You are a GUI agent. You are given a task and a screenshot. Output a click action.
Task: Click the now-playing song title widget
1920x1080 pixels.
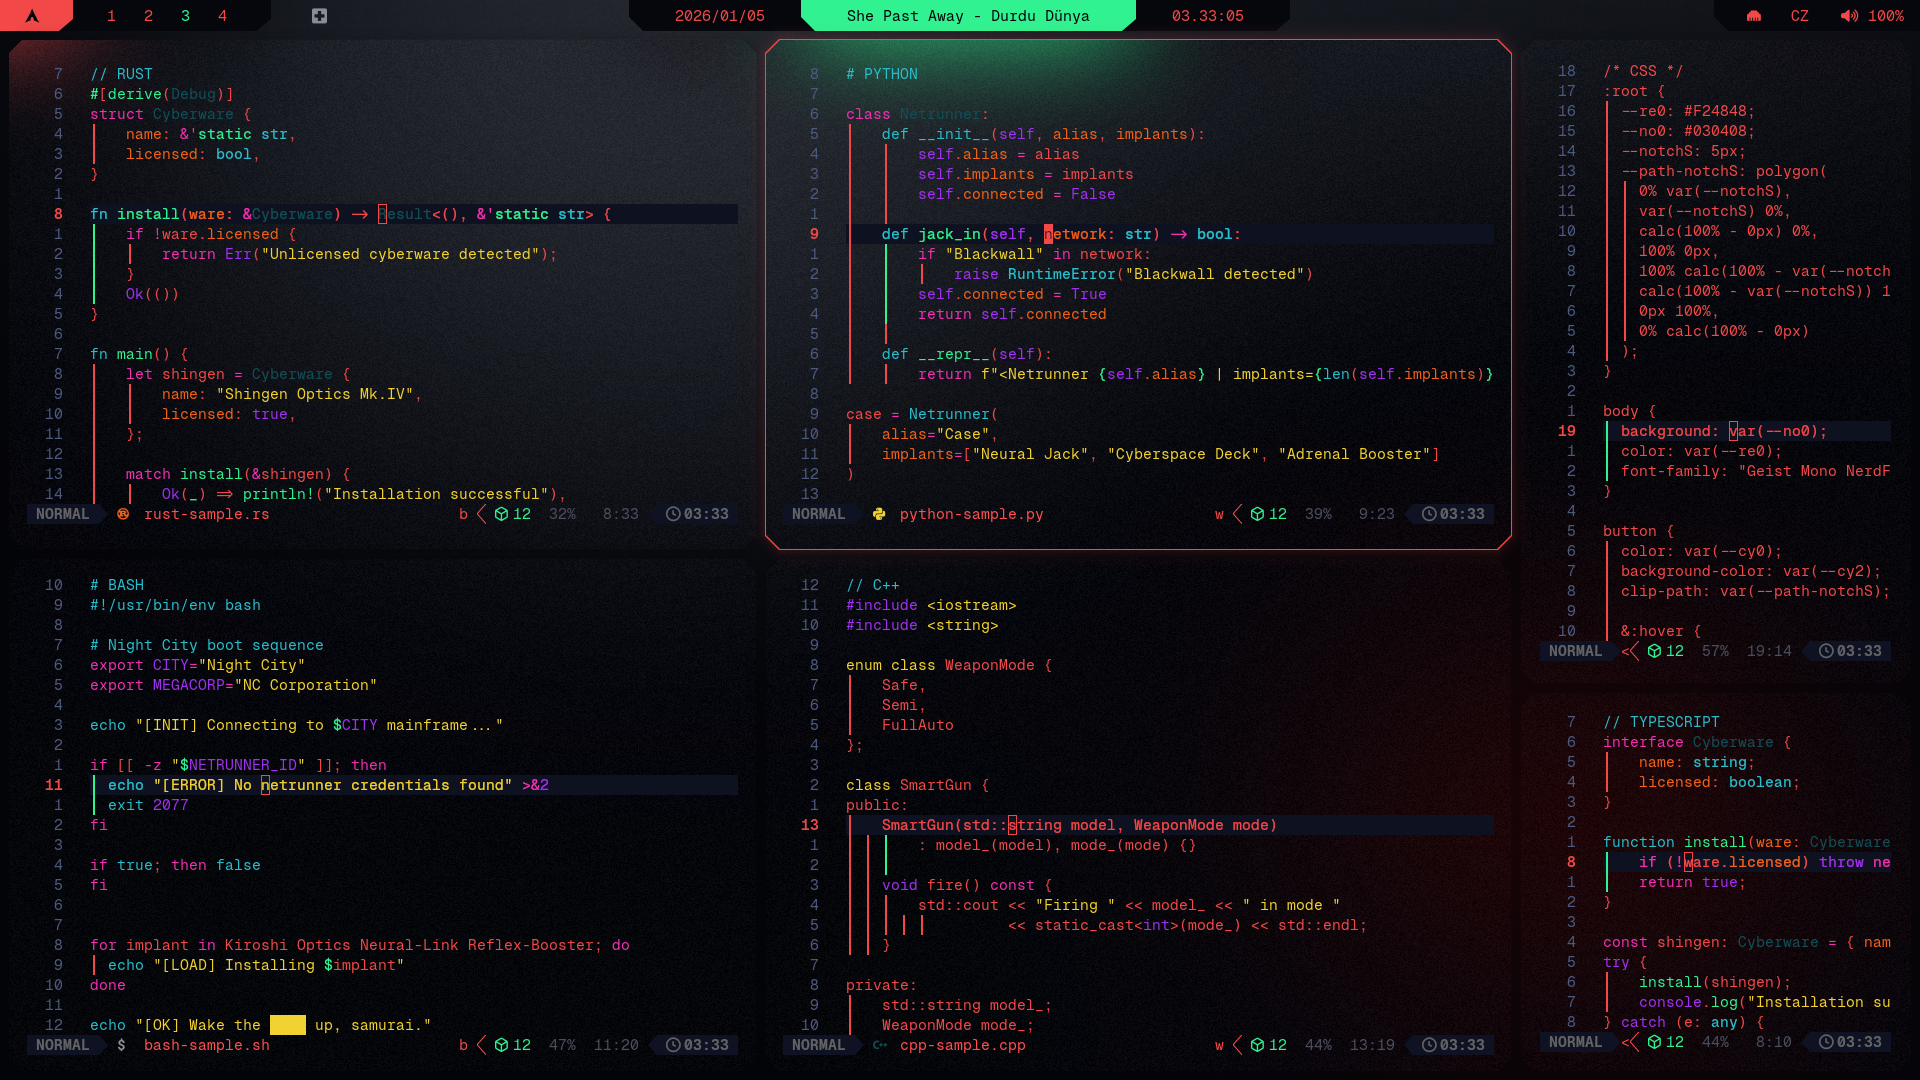pyautogui.click(x=967, y=16)
